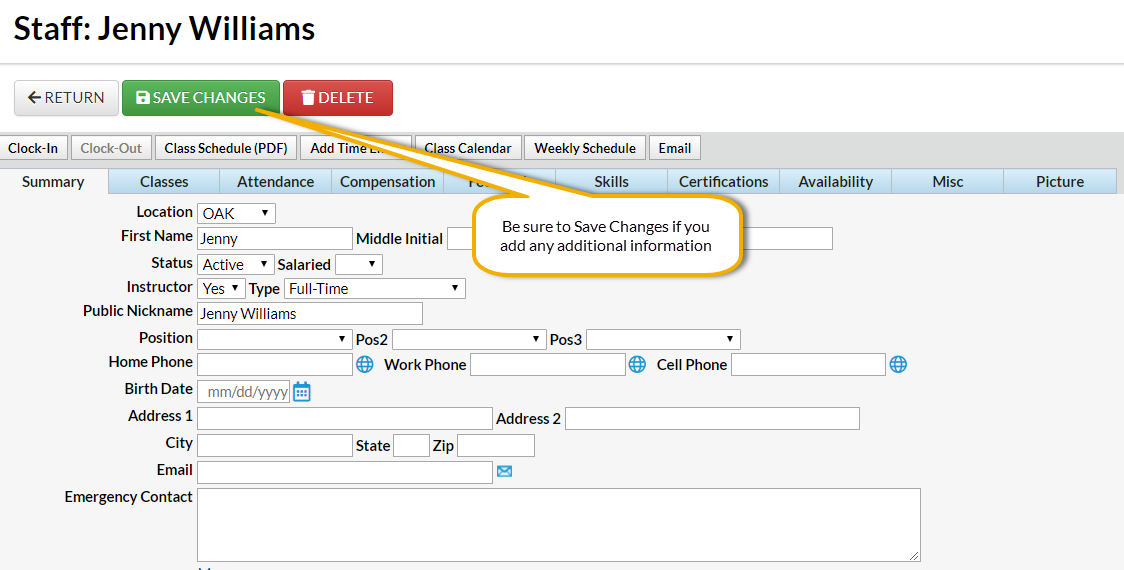1124x570 pixels.
Task: Click the globe icon beside Home Phone
Action: click(365, 364)
